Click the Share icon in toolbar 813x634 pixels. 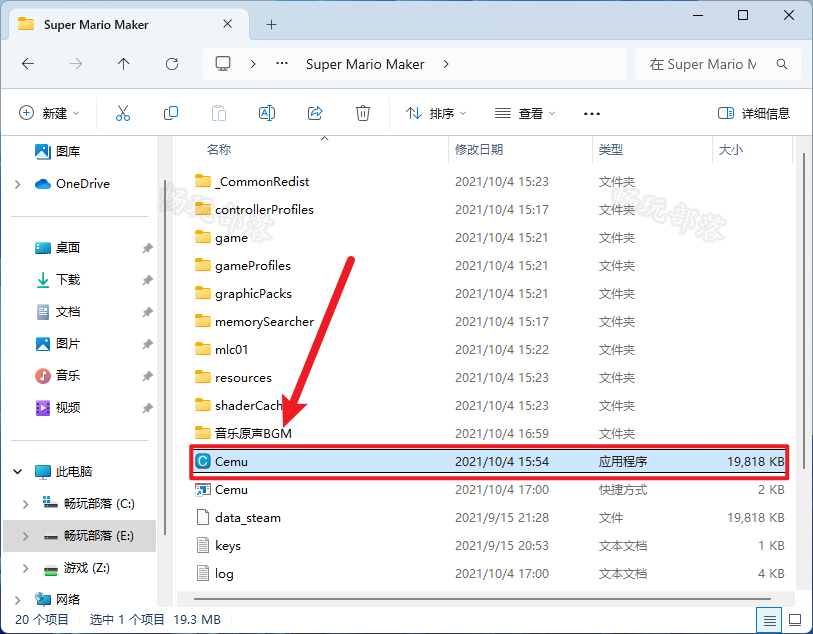tap(315, 113)
